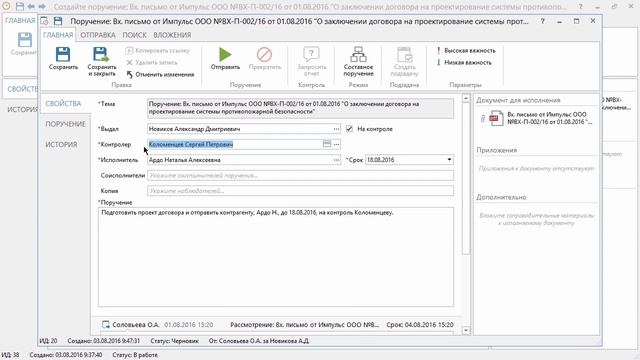Click the Поручение text area
Screen dimensions: 640x360
coord(276,257)
